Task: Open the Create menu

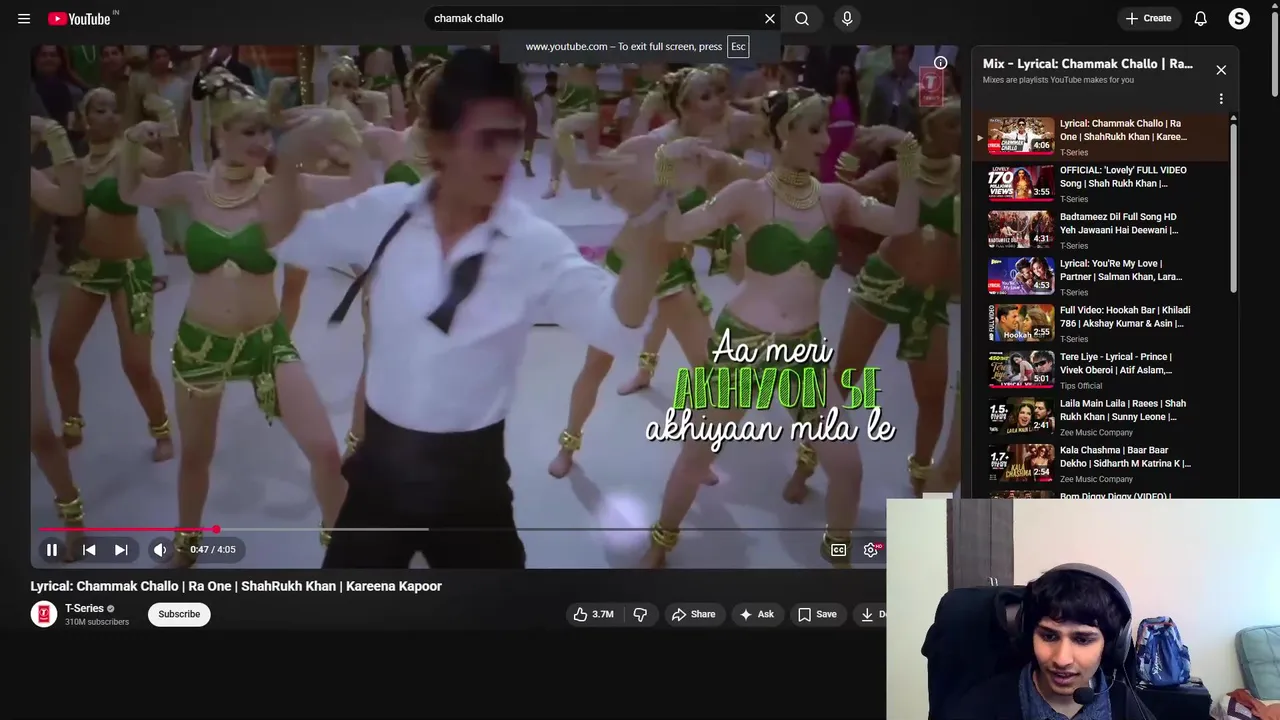Action: pyautogui.click(x=1148, y=18)
